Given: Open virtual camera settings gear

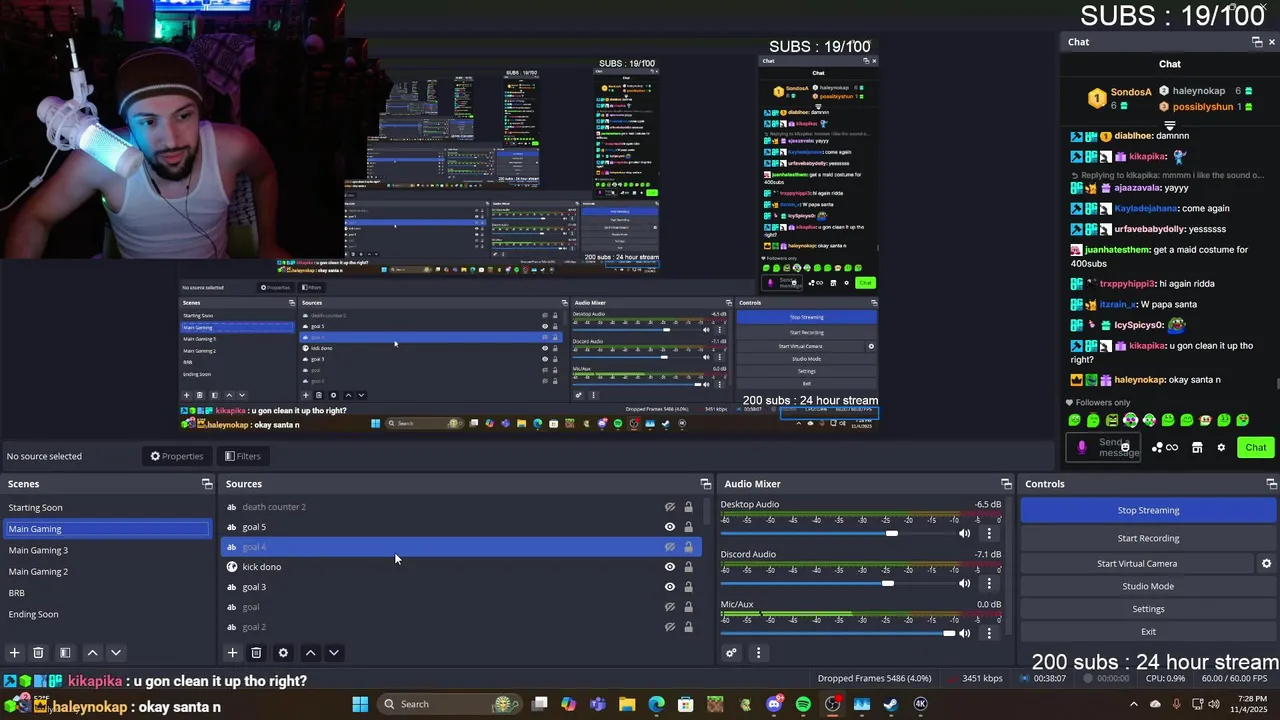Looking at the screenshot, I should 1266,564.
